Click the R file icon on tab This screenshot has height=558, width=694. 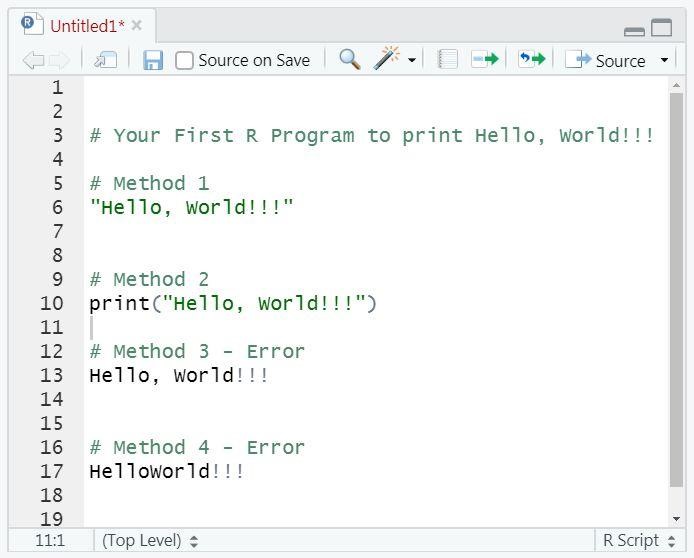click(32, 23)
